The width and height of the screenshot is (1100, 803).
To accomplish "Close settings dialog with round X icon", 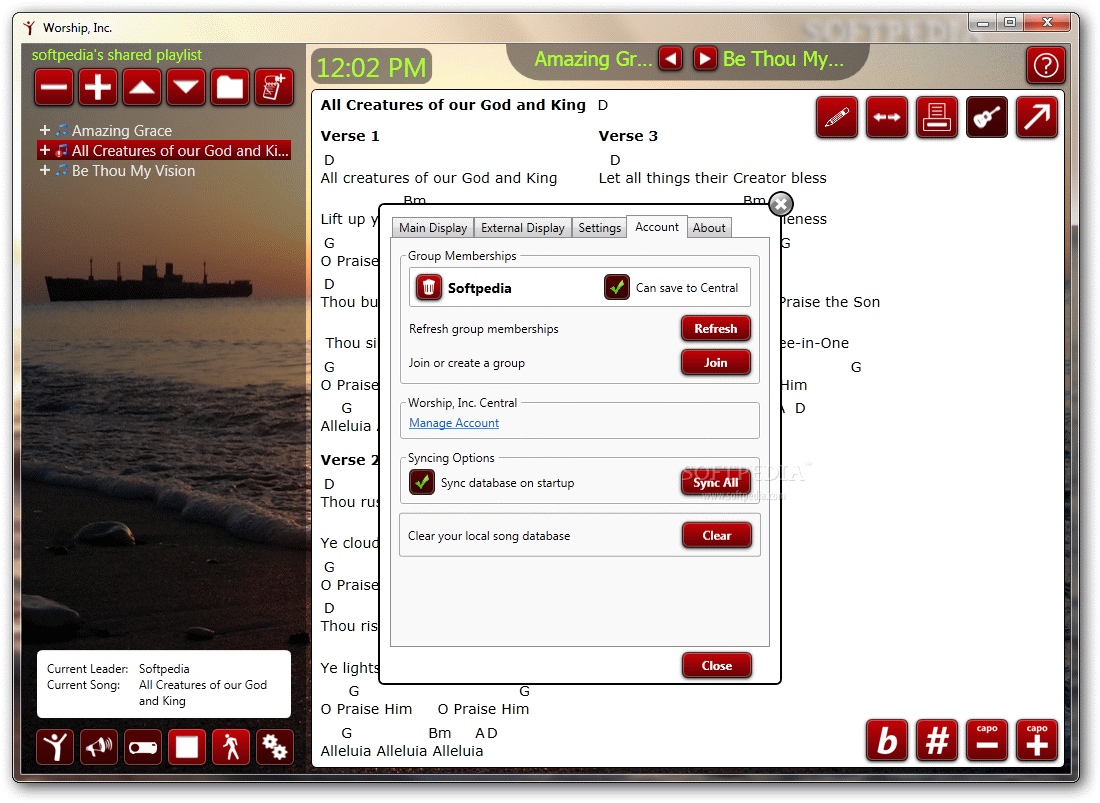I will (781, 204).
